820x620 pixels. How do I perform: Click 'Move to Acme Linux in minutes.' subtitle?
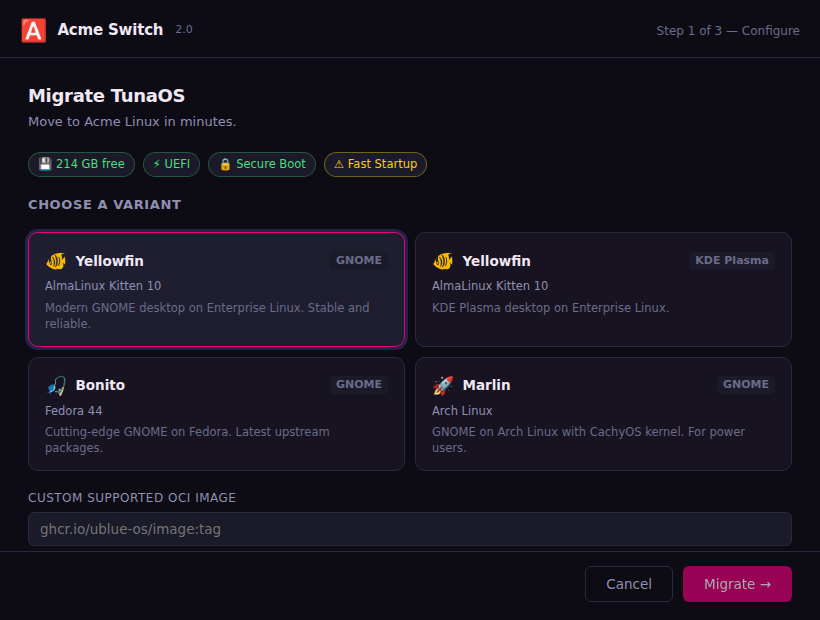132,122
